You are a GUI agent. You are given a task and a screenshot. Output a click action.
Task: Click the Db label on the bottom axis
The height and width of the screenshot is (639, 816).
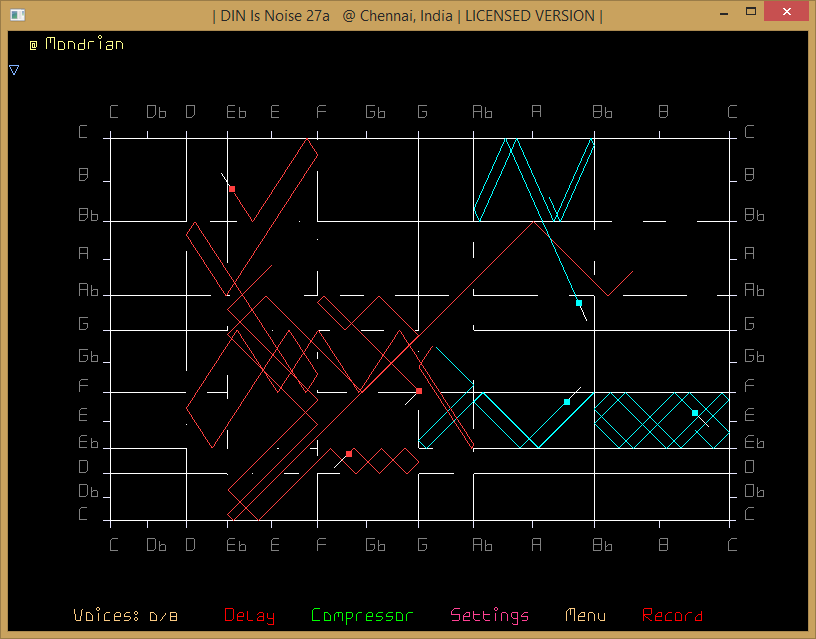[157, 545]
